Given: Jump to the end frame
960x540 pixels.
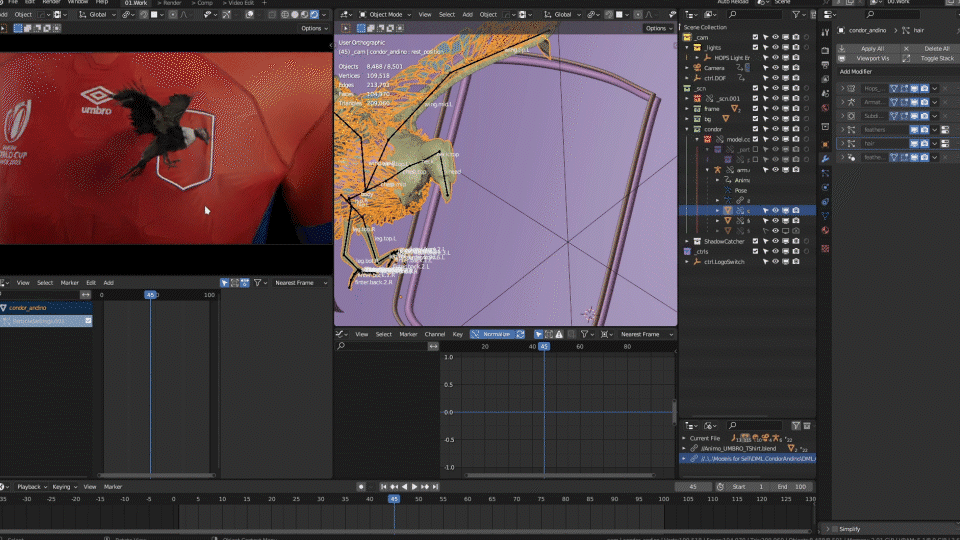Looking at the screenshot, I should click(435, 487).
